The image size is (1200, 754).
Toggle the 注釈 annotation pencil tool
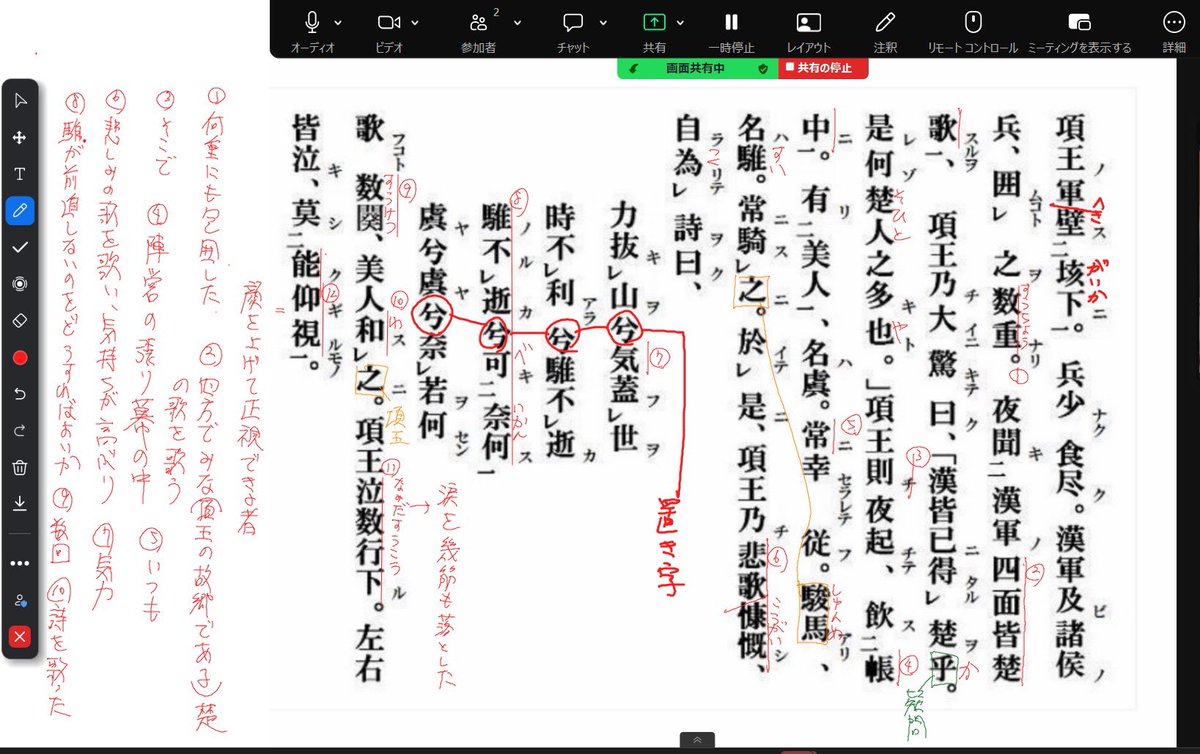pos(884,22)
